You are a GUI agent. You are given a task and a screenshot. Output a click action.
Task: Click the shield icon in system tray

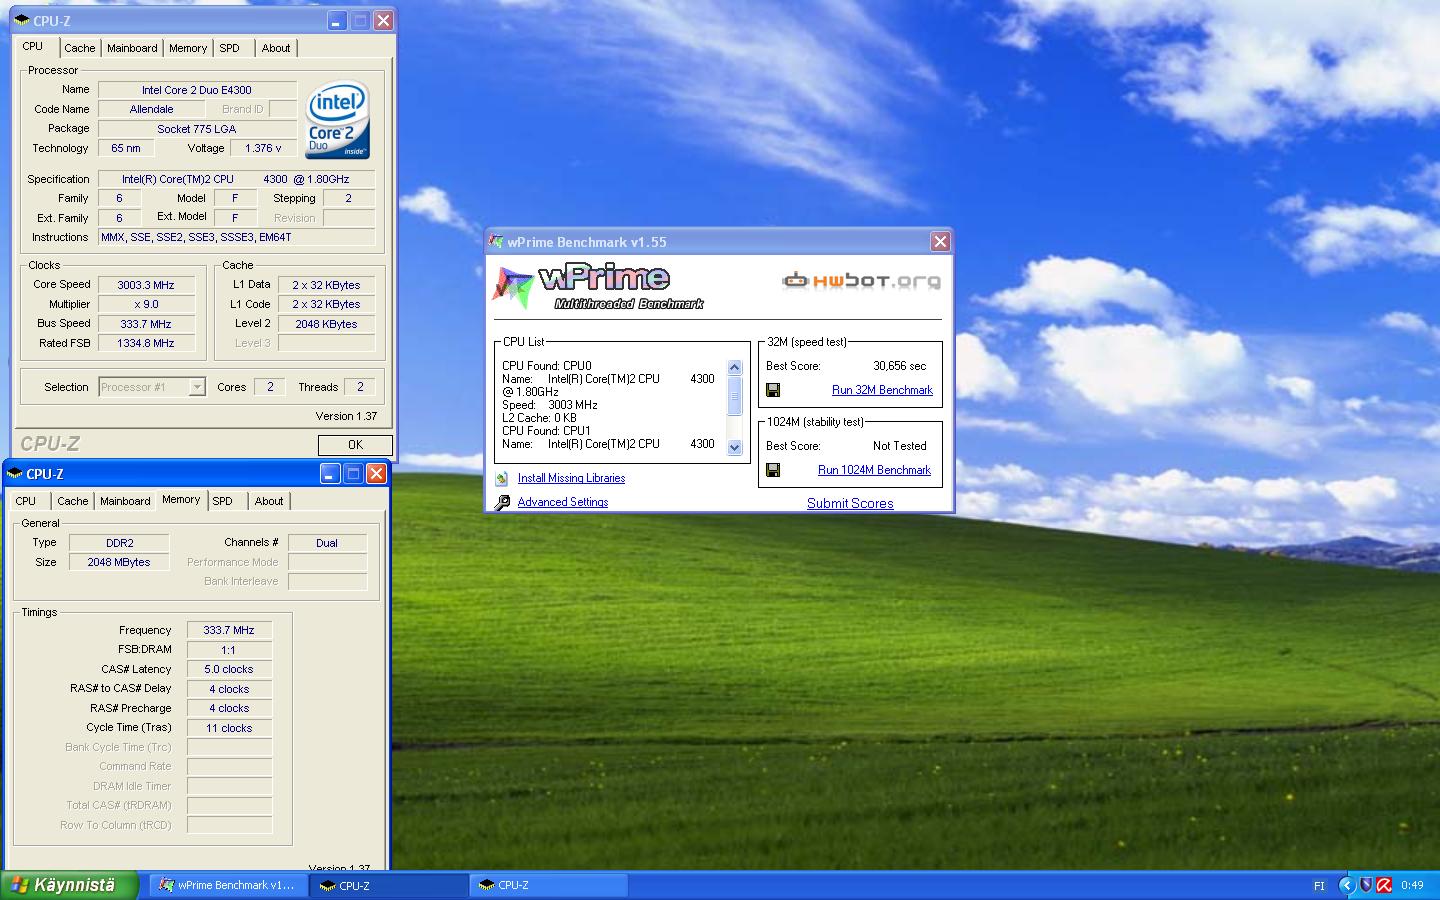coord(1366,885)
